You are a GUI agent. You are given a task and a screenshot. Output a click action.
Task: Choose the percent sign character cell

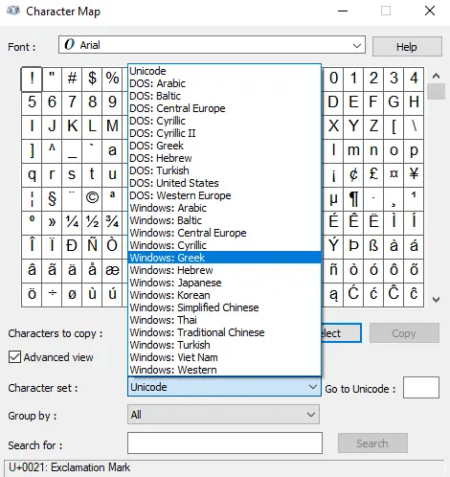(x=112, y=79)
